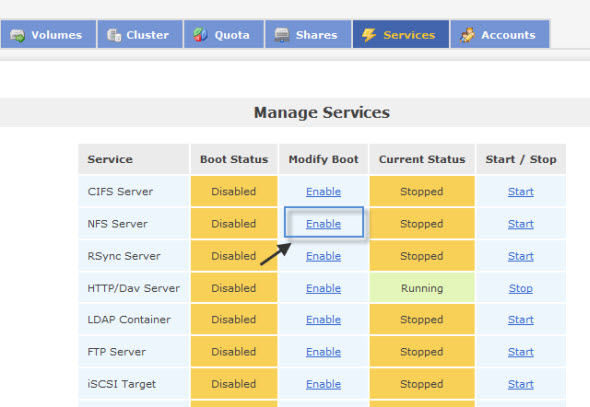The image size is (590, 407).
Task: Select the Current Status column header
Action: [422, 159]
